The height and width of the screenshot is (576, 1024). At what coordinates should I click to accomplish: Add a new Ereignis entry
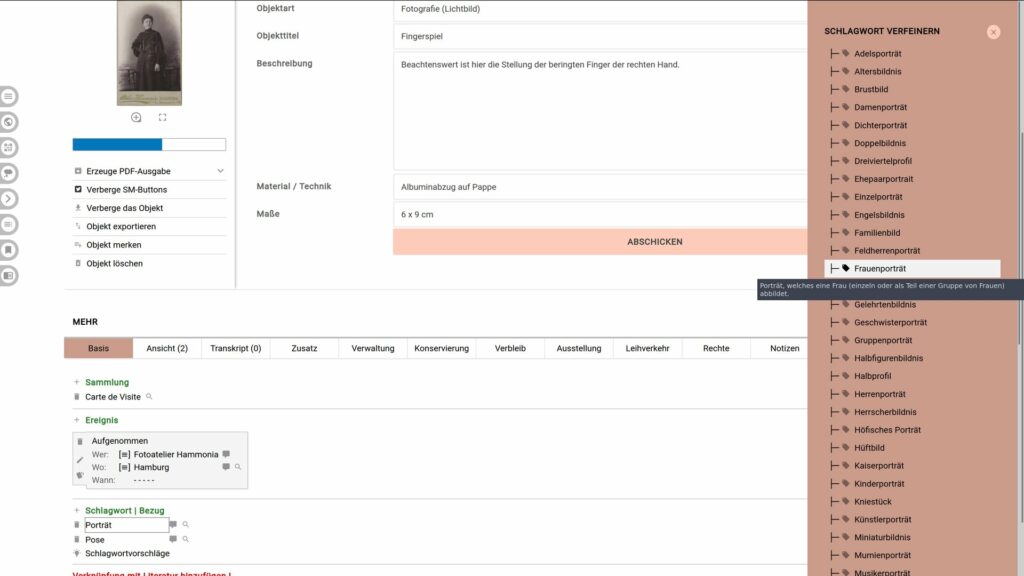click(x=76, y=420)
